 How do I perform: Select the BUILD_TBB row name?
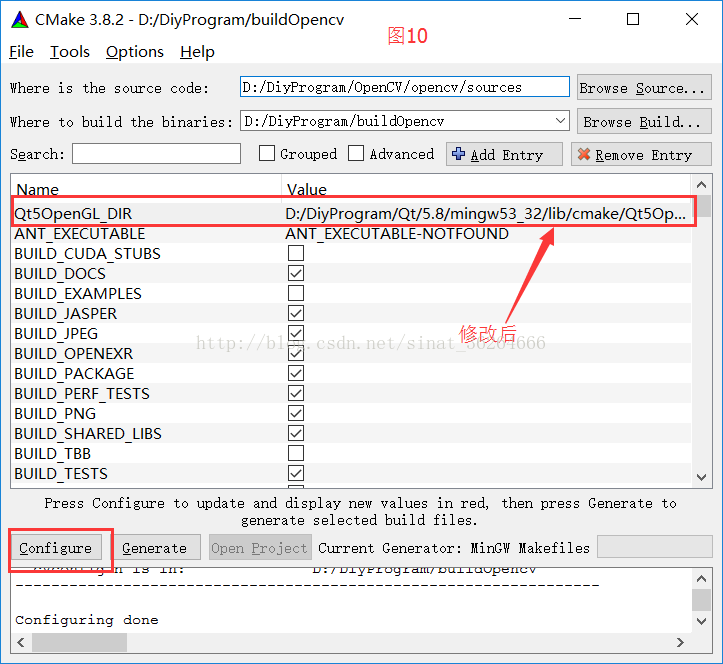(52, 454)
